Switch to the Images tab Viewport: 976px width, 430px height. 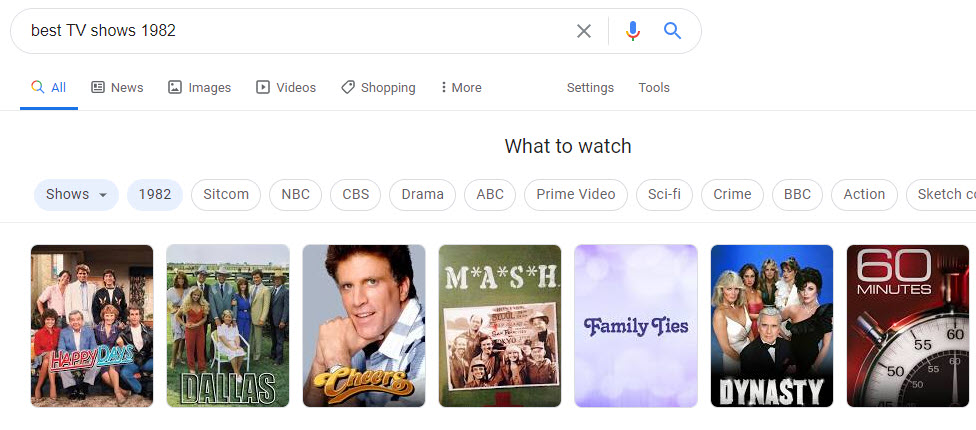click(x=199, y=88)
